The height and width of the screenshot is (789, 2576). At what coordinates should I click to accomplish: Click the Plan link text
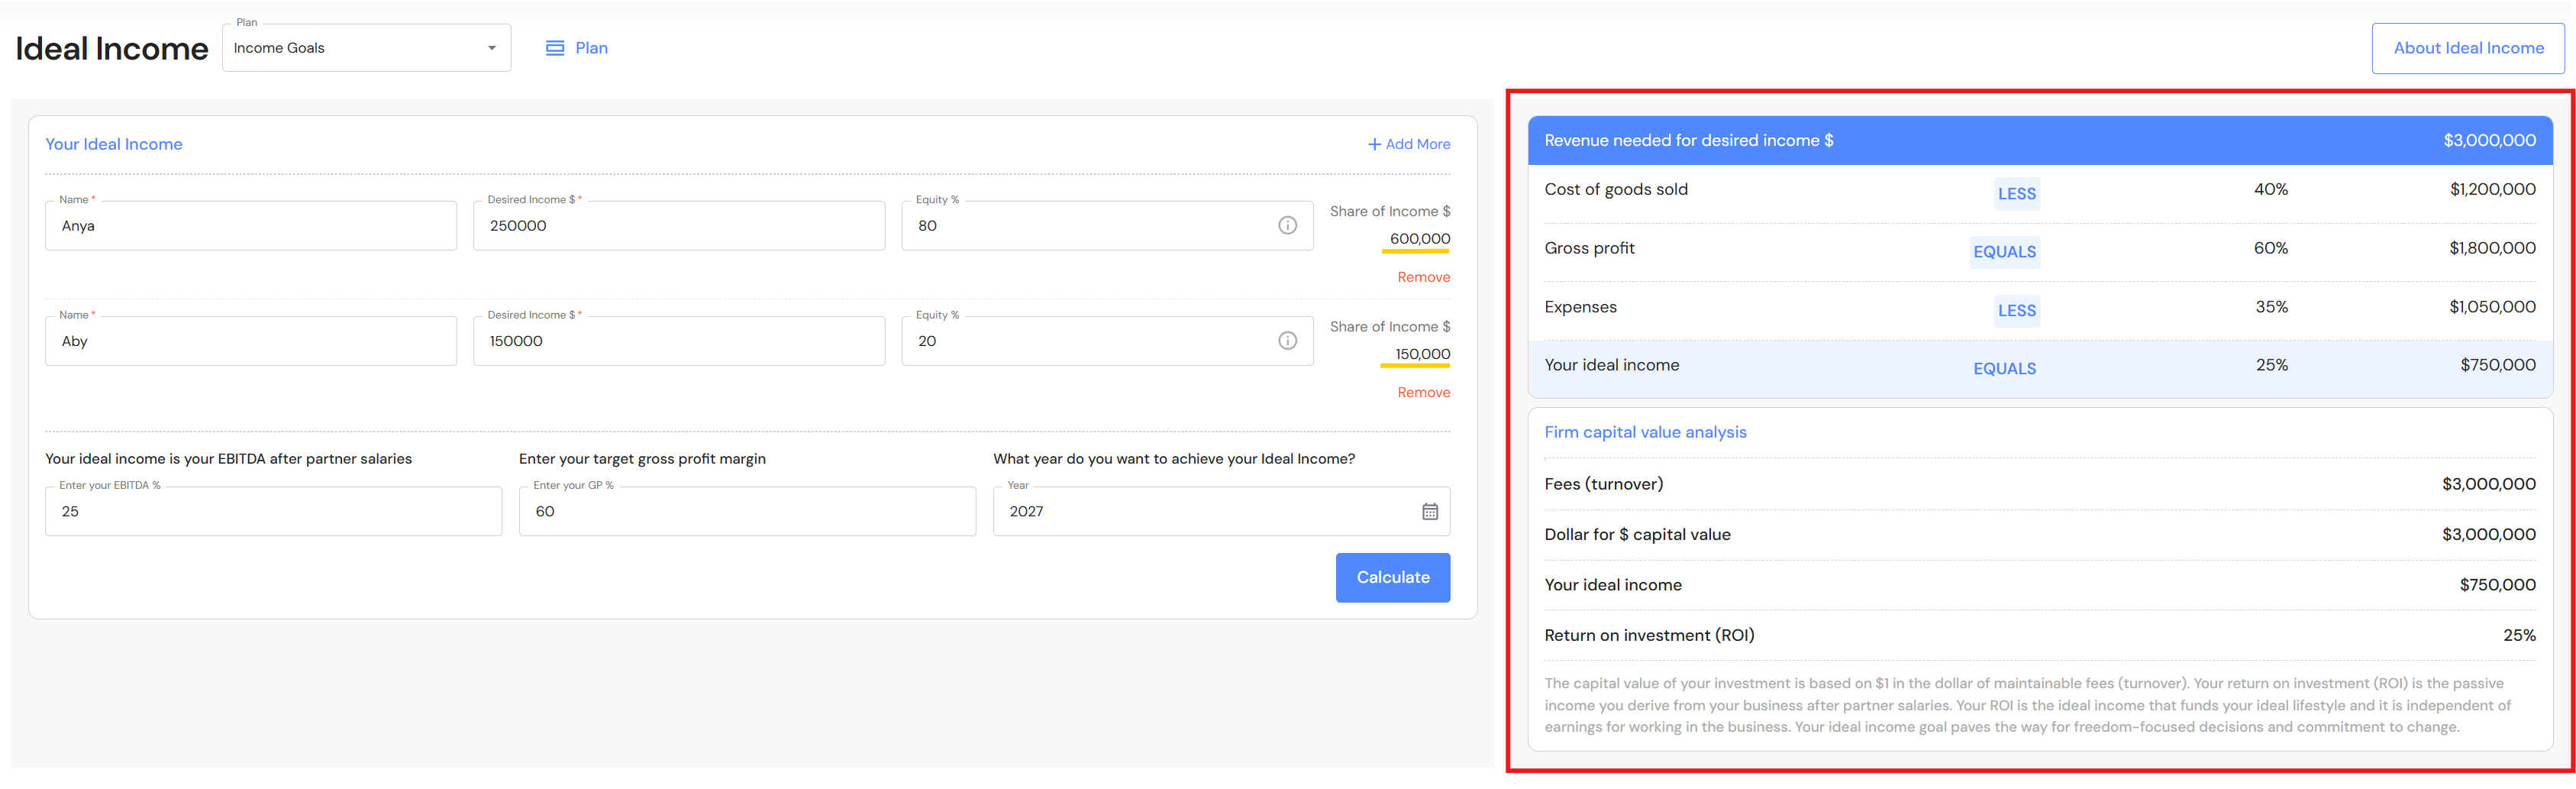click(591, 48)
